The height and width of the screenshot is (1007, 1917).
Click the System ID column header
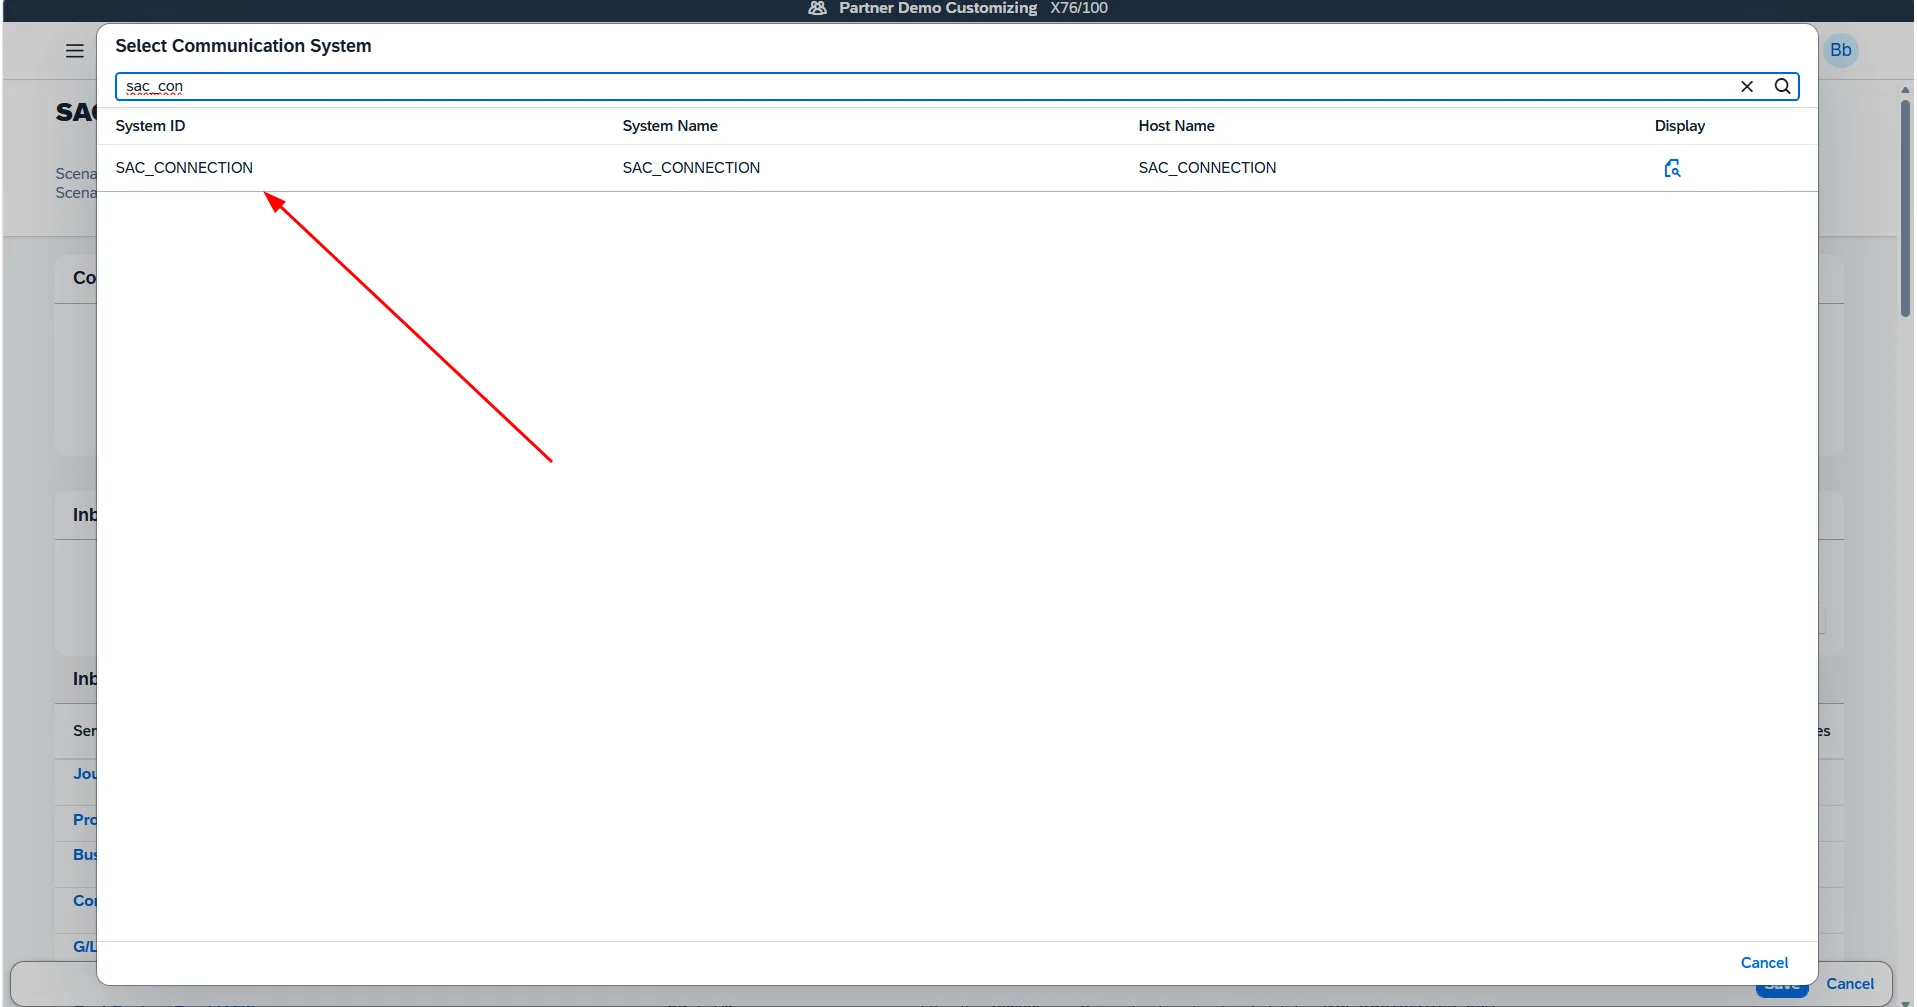click(x=150, y=126)
